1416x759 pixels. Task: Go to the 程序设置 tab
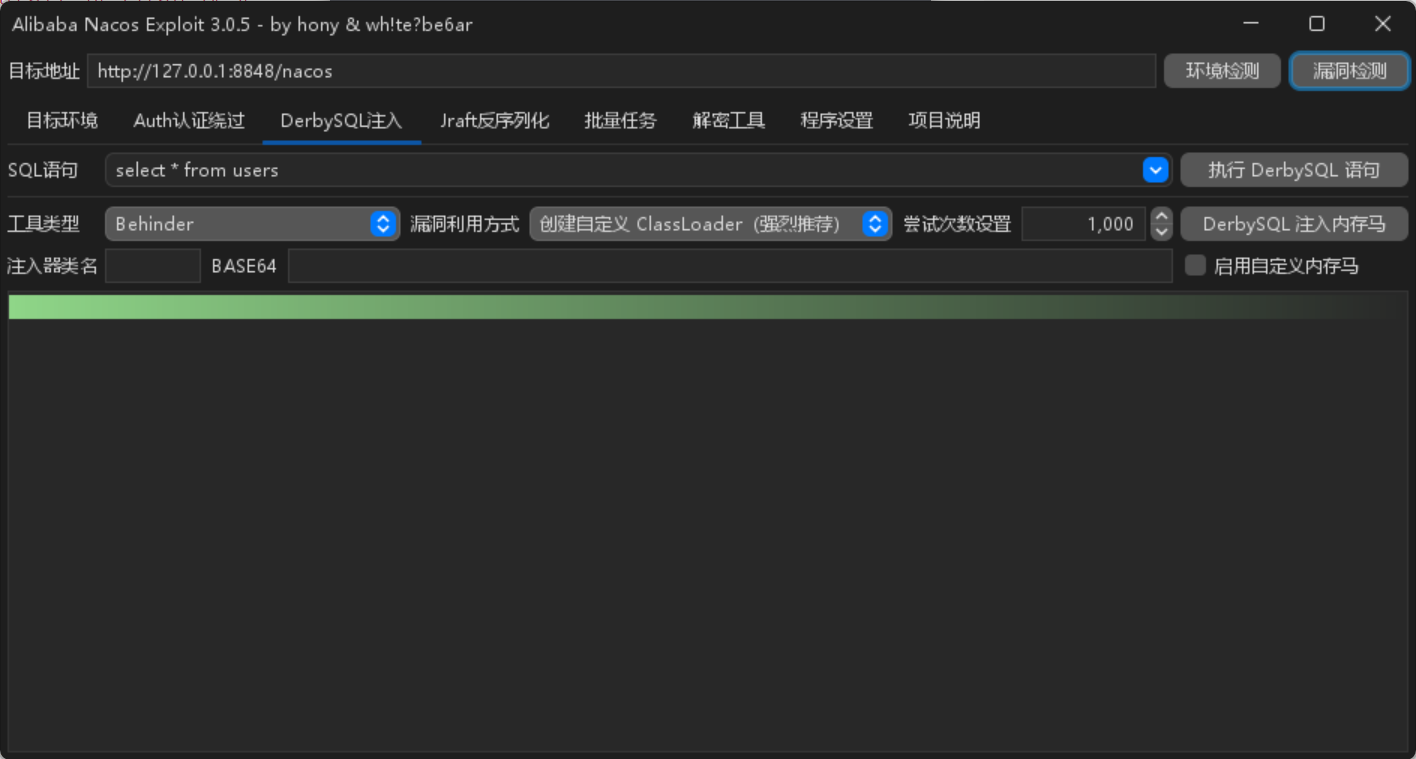(x=837, y=121)
